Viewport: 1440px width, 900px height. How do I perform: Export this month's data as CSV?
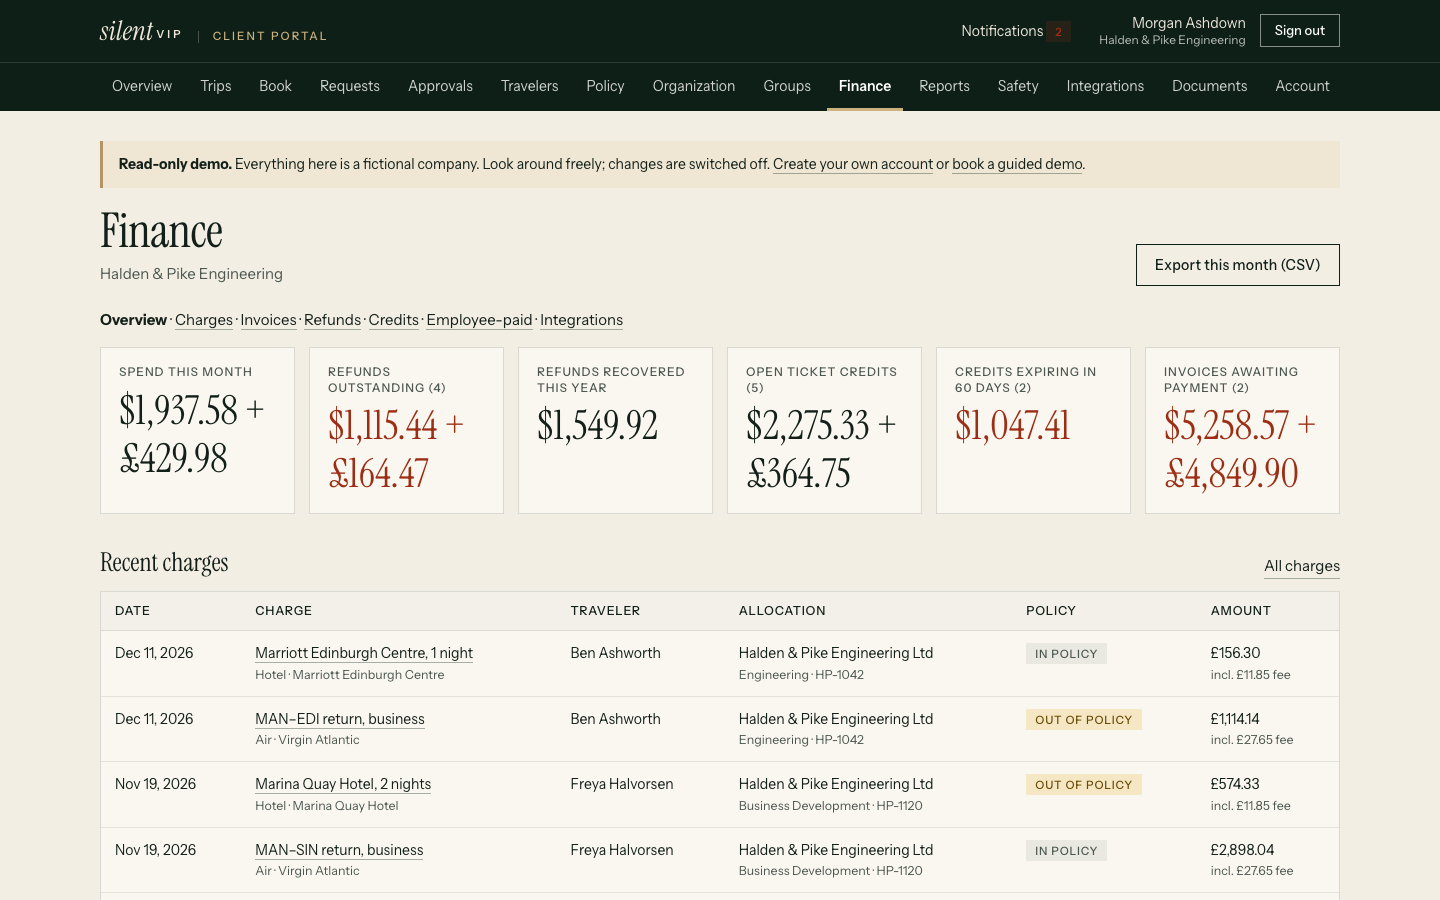1237,265
